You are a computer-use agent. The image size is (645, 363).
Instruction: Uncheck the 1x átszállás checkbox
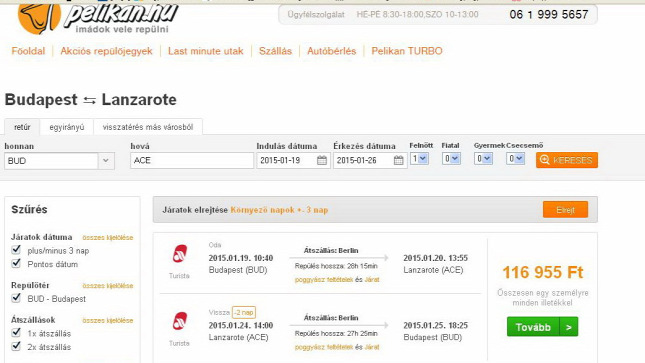point(16,332)
